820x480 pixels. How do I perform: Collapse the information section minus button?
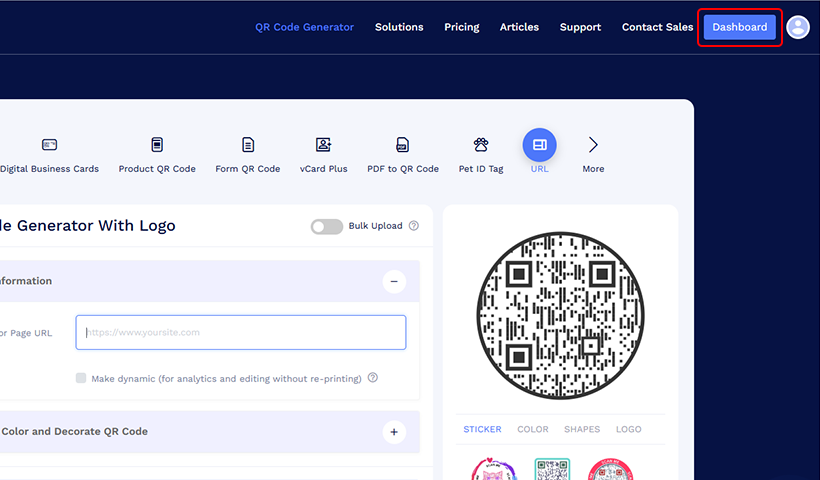394,281
